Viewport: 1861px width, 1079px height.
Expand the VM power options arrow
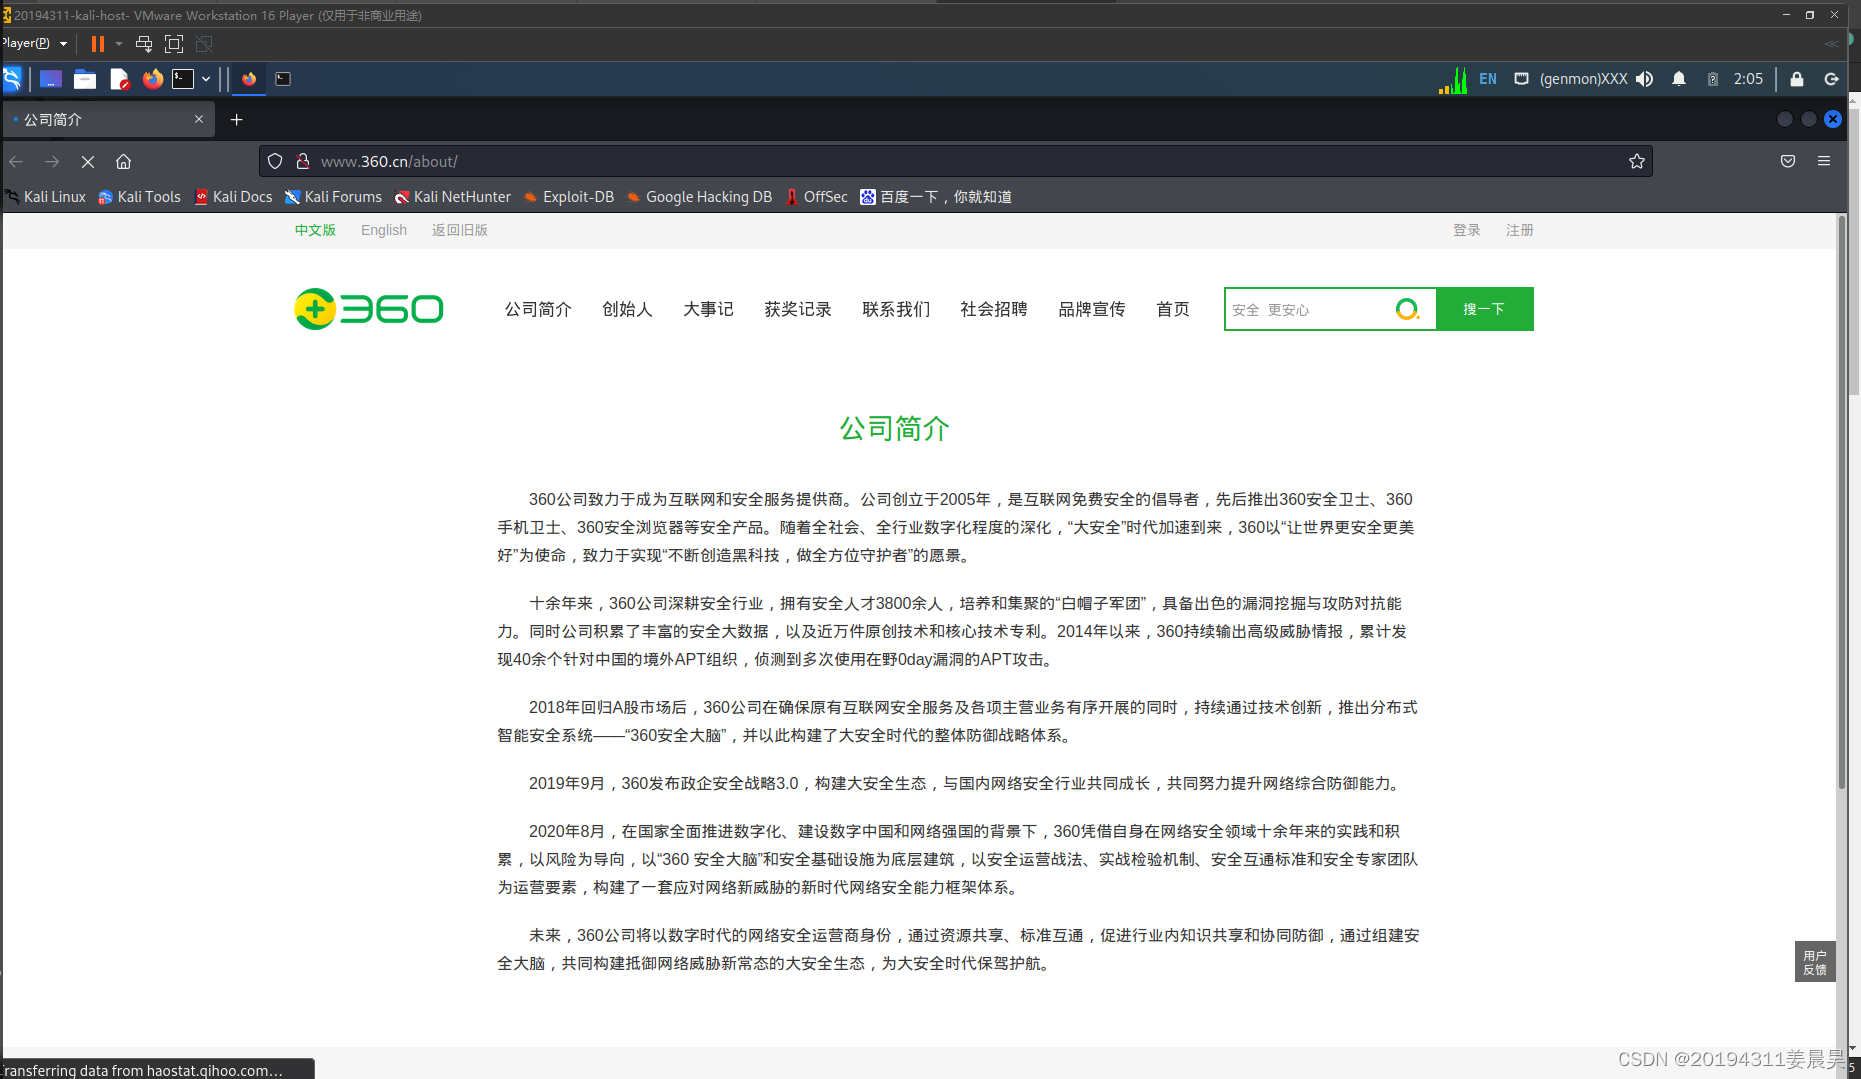(x=119, y=43)
